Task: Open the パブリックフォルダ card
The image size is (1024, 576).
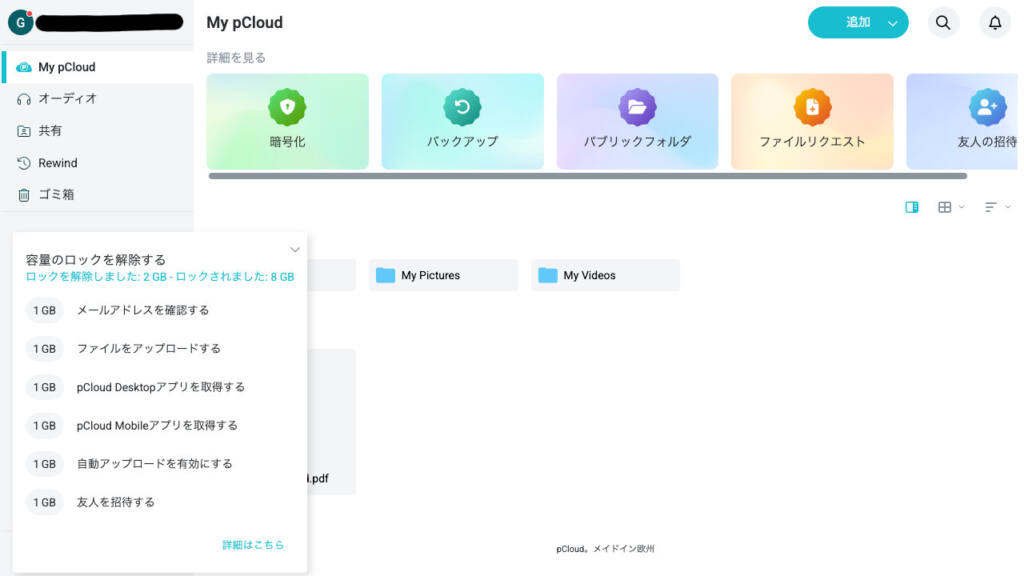Action: pos(637,121)
